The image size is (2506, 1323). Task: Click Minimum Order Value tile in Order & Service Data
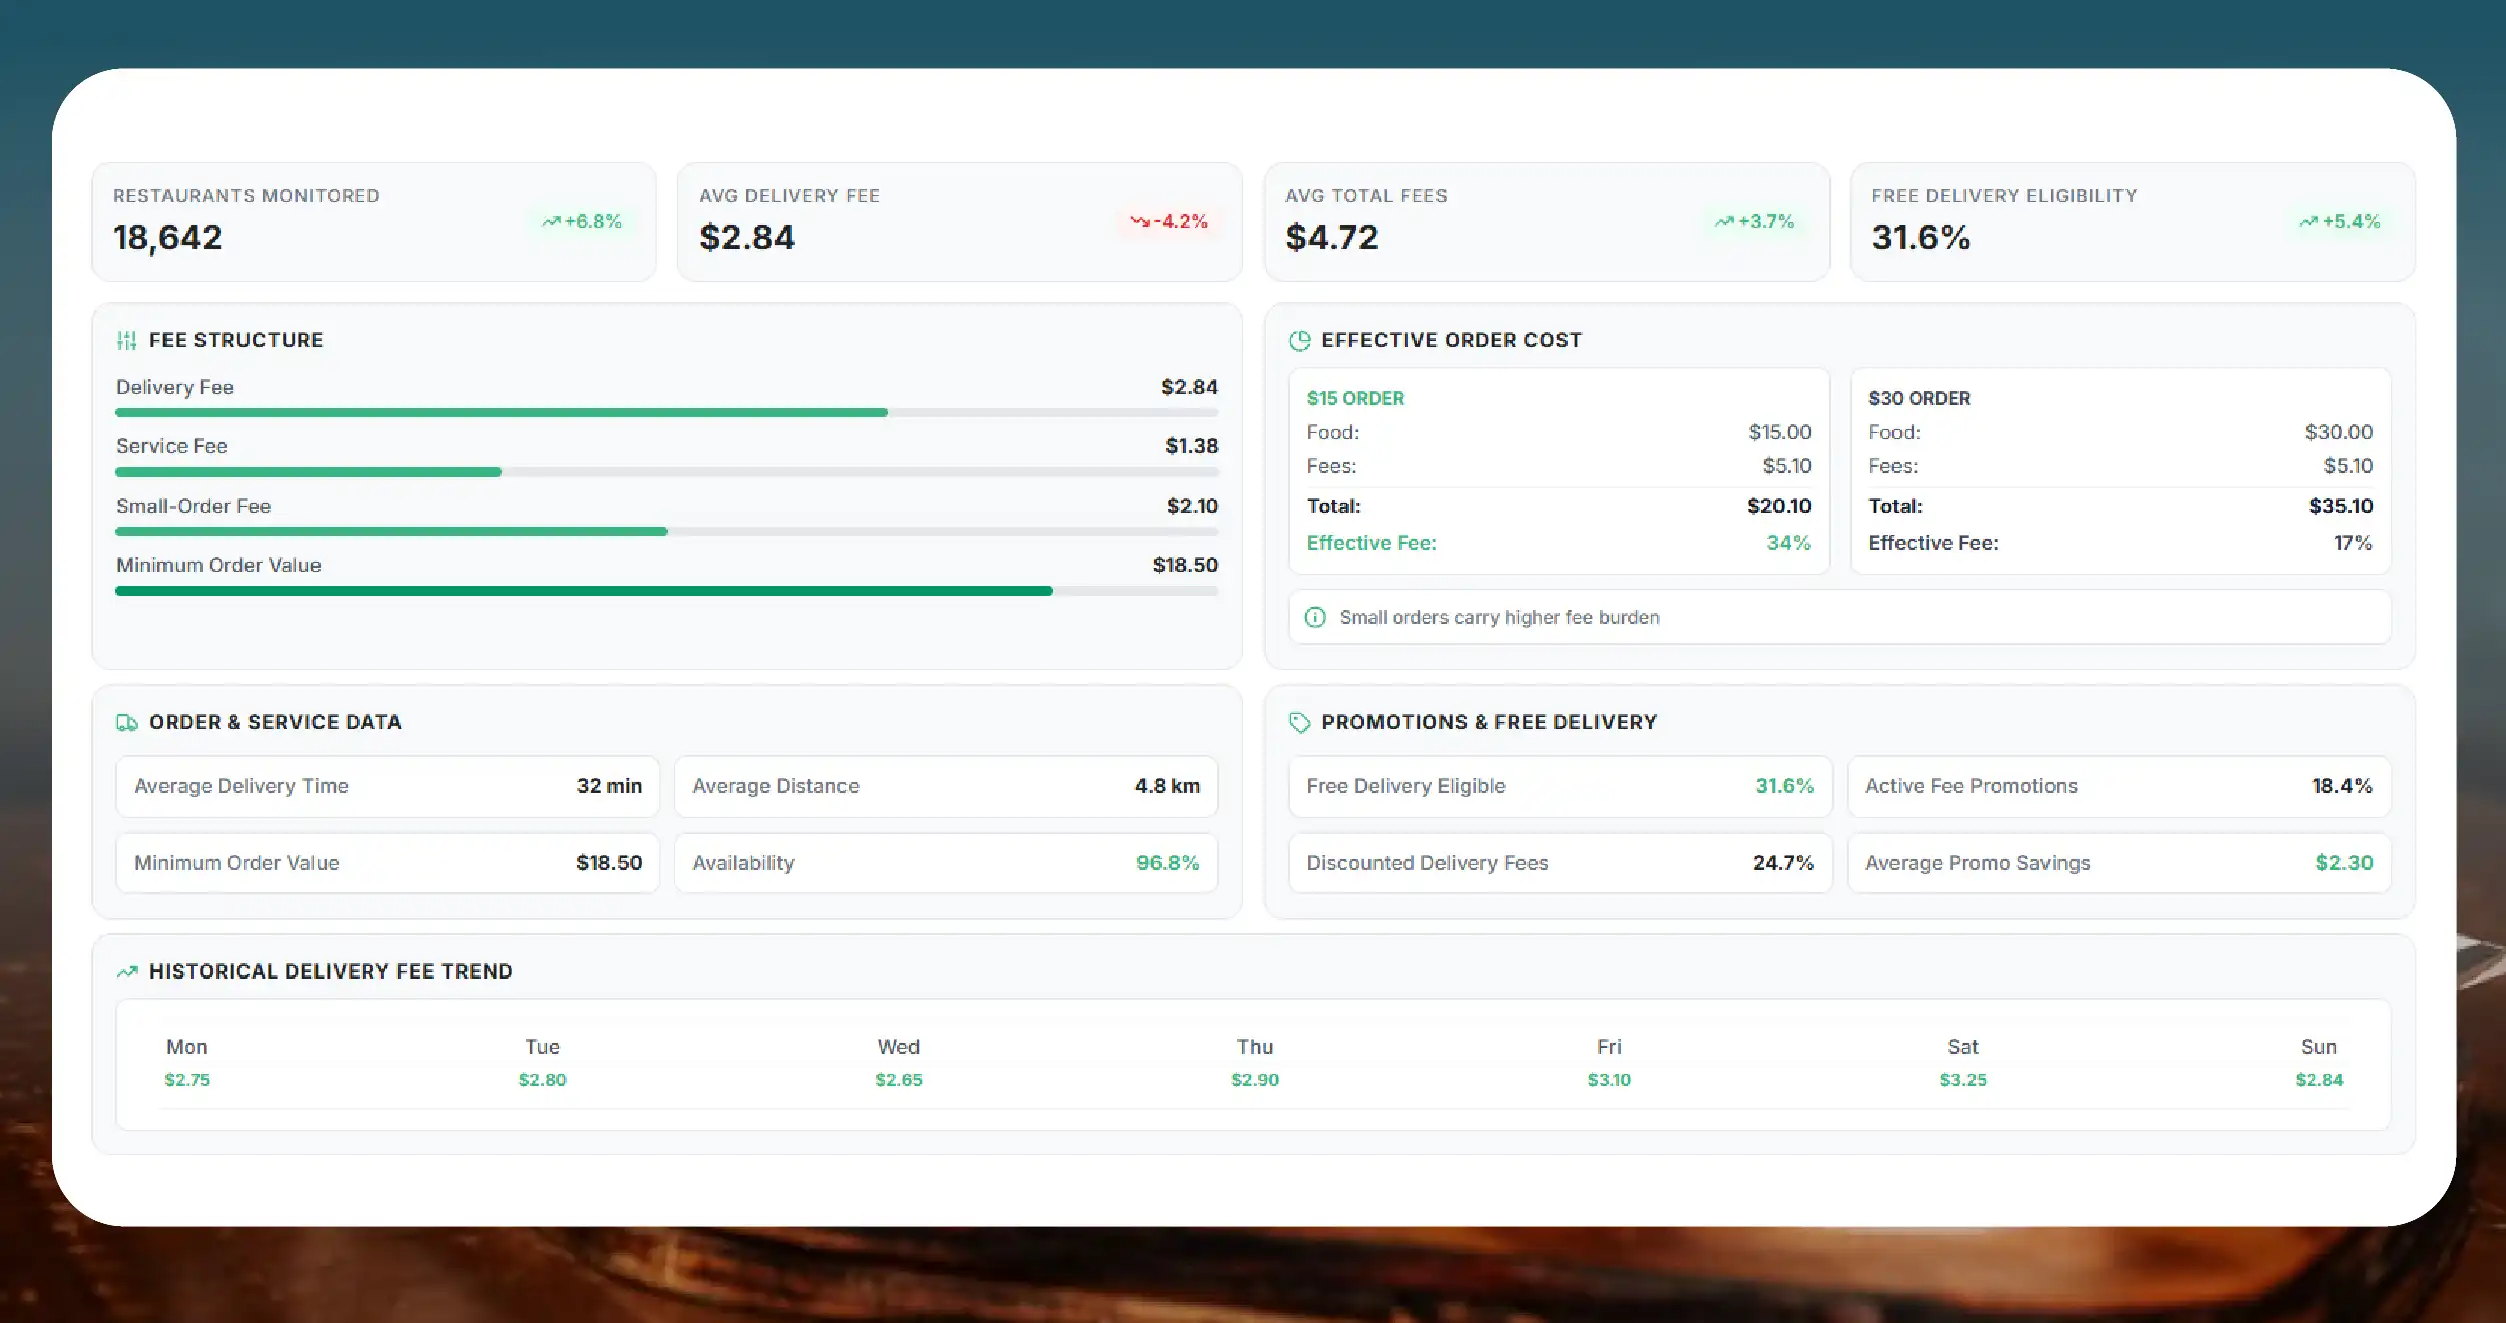(x=388, y=863)
